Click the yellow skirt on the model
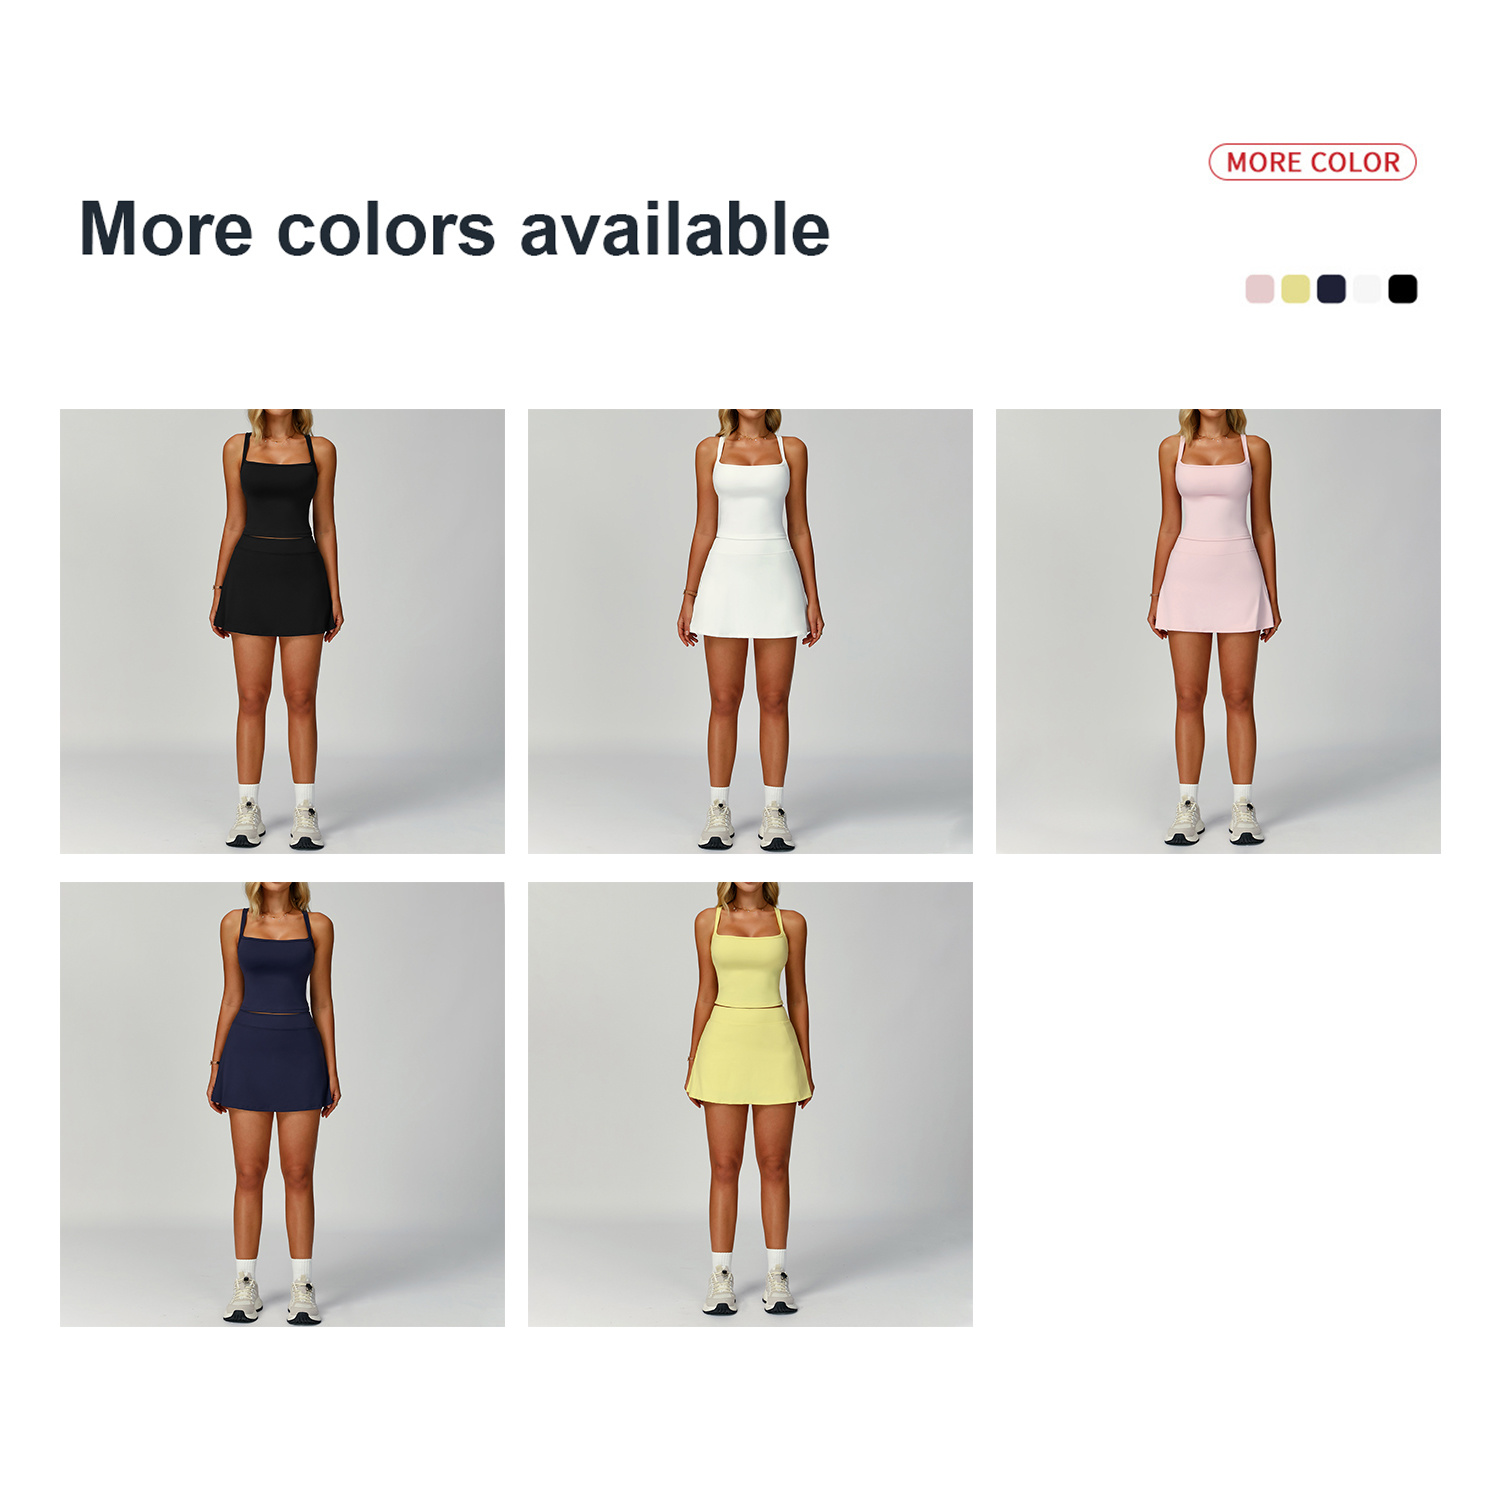The width and height of the screenshot is (1500, 1500). click(x=749, y=1056)
